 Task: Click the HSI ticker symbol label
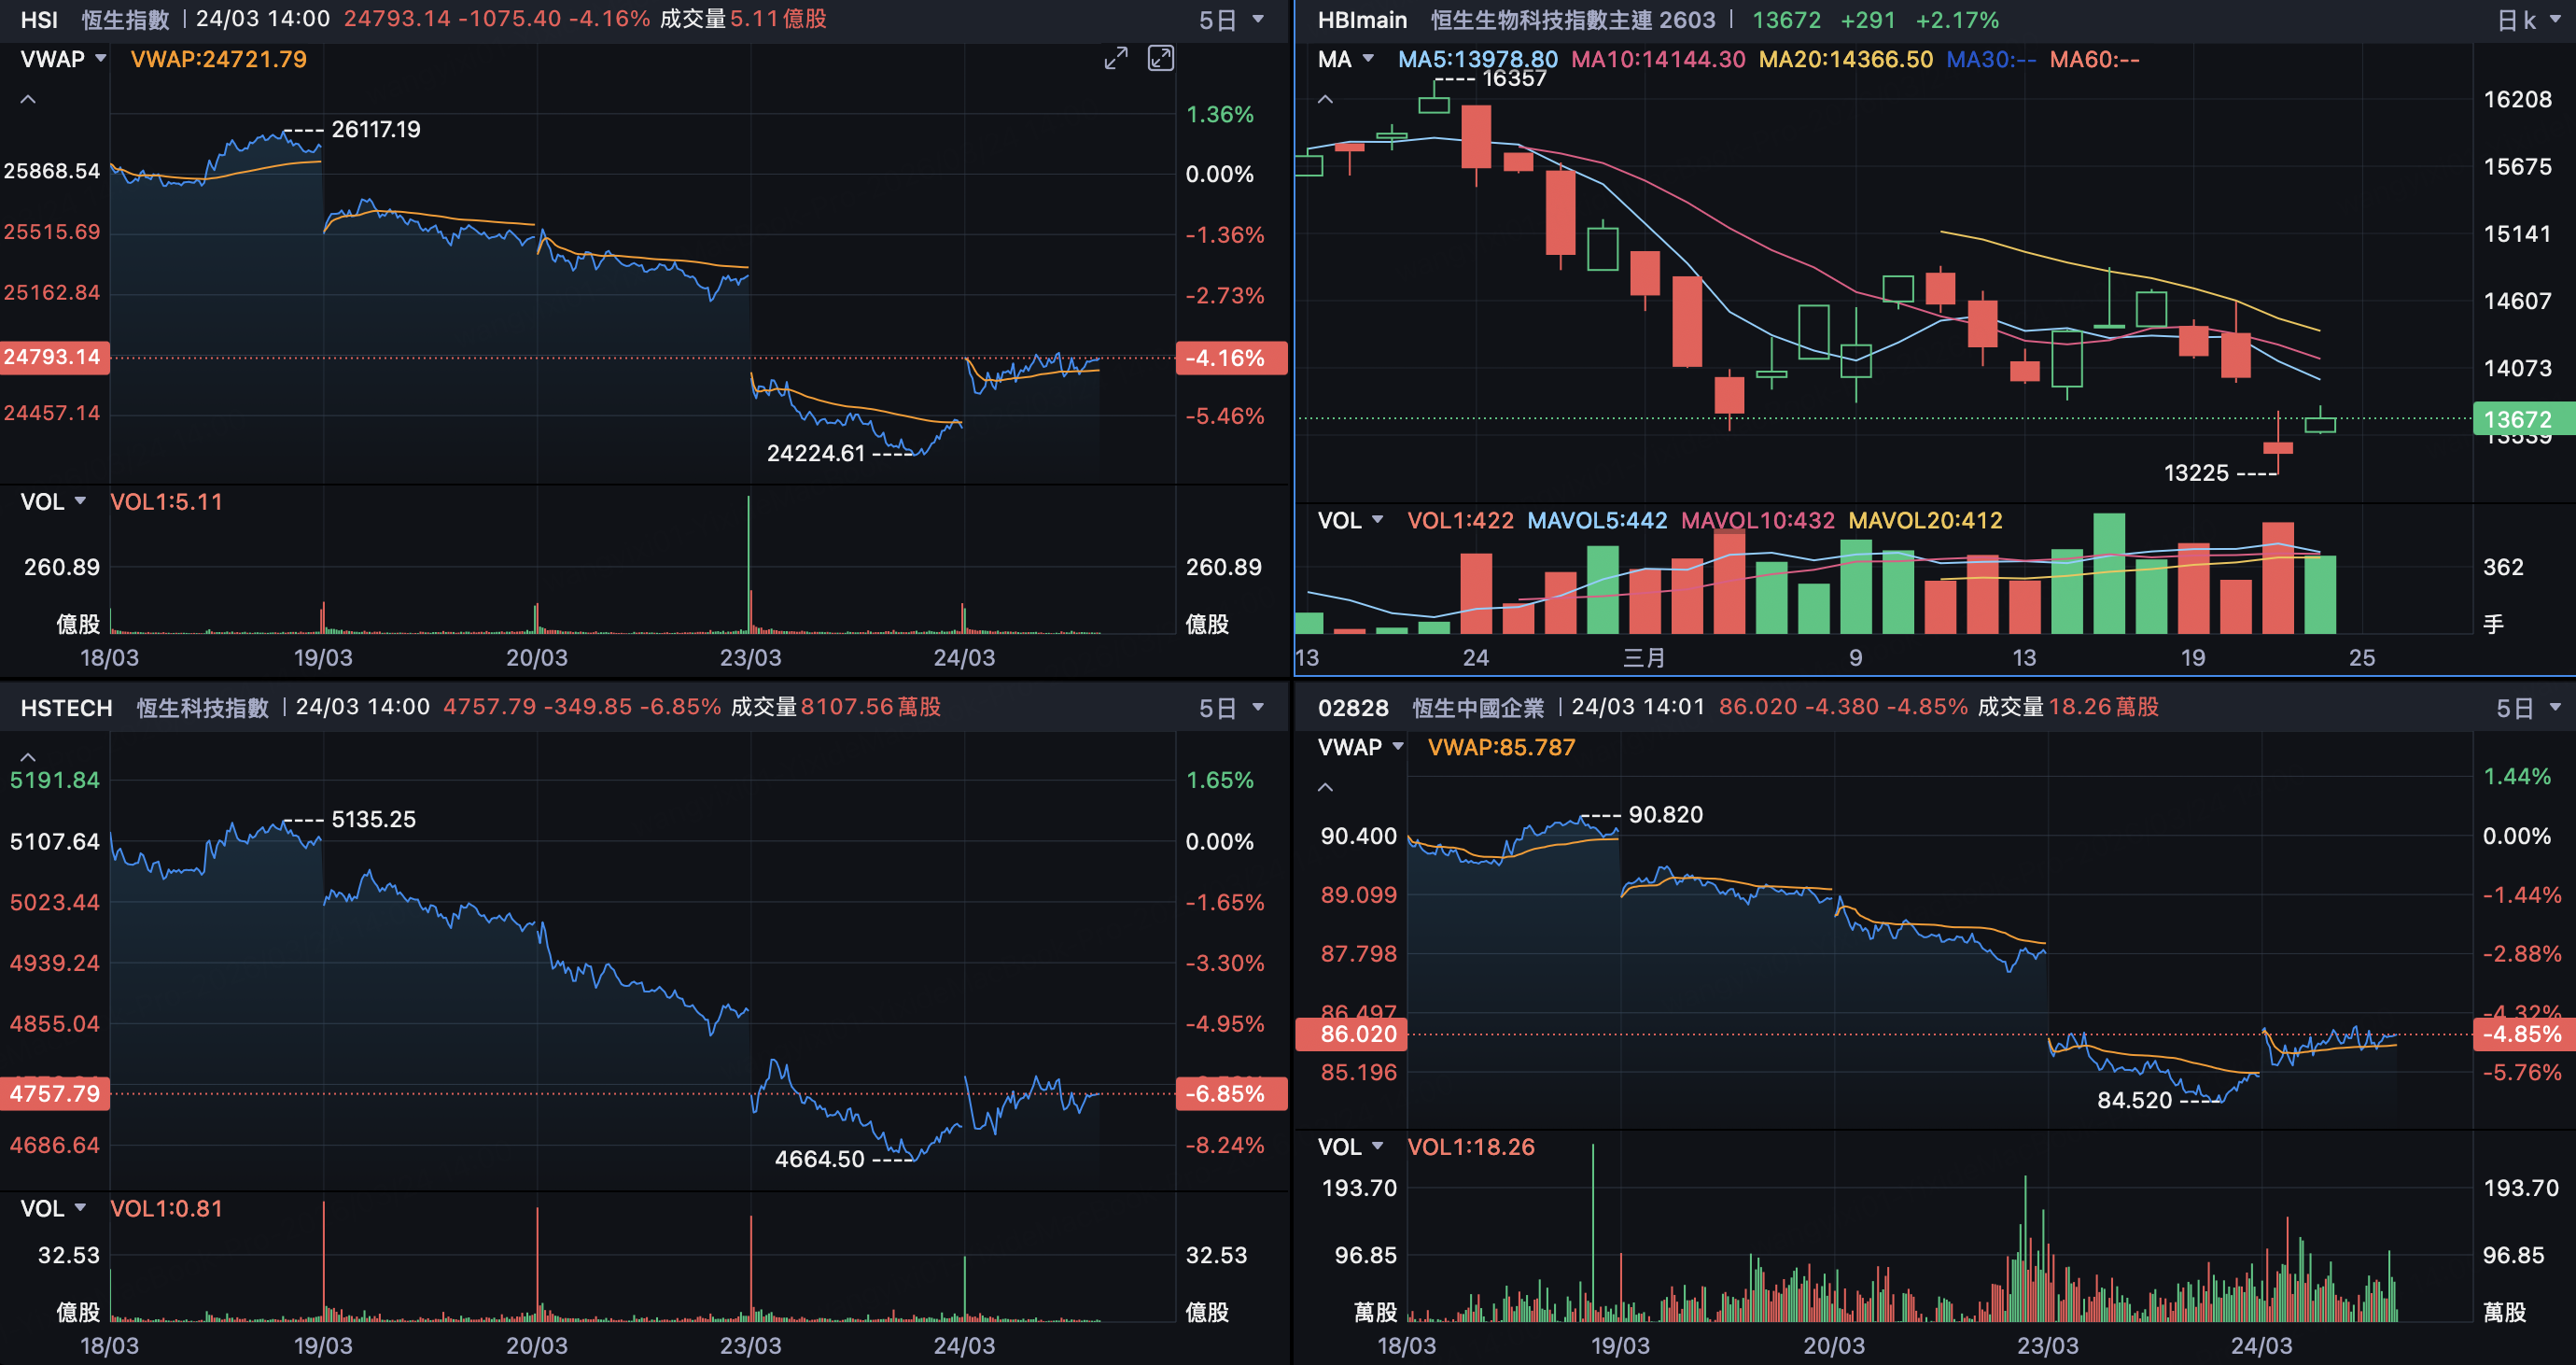click(39, 20)
